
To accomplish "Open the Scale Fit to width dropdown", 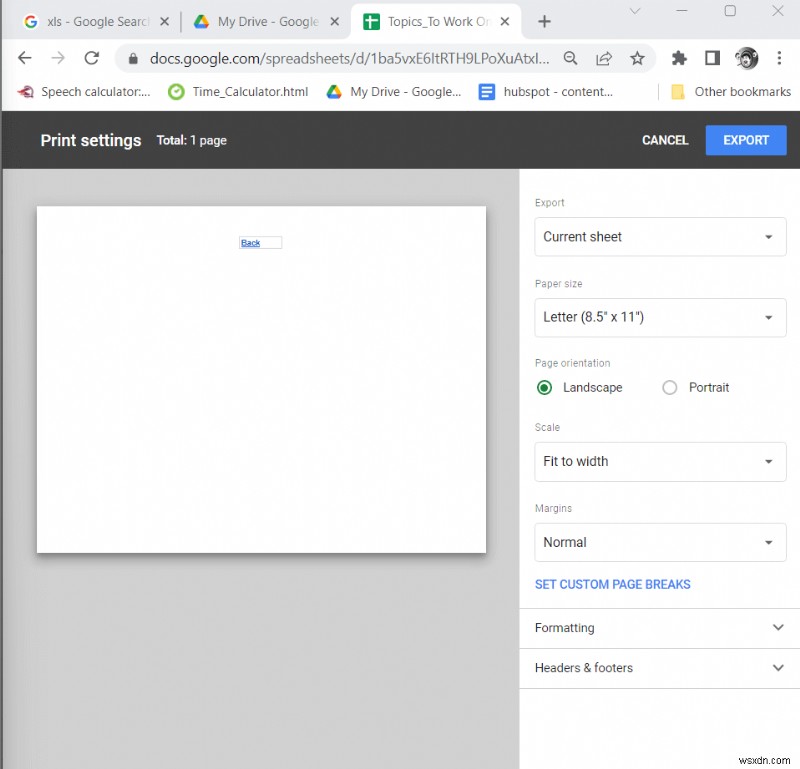I will pos(660,462).
